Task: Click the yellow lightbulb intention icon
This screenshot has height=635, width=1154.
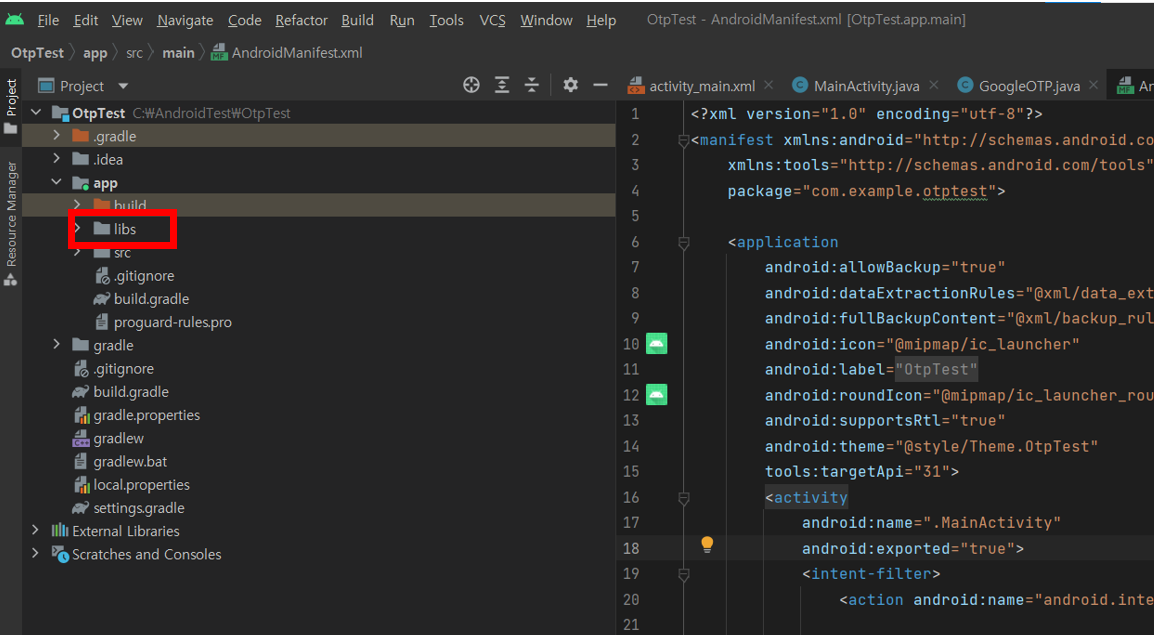Action: click(x=707, y=544)
